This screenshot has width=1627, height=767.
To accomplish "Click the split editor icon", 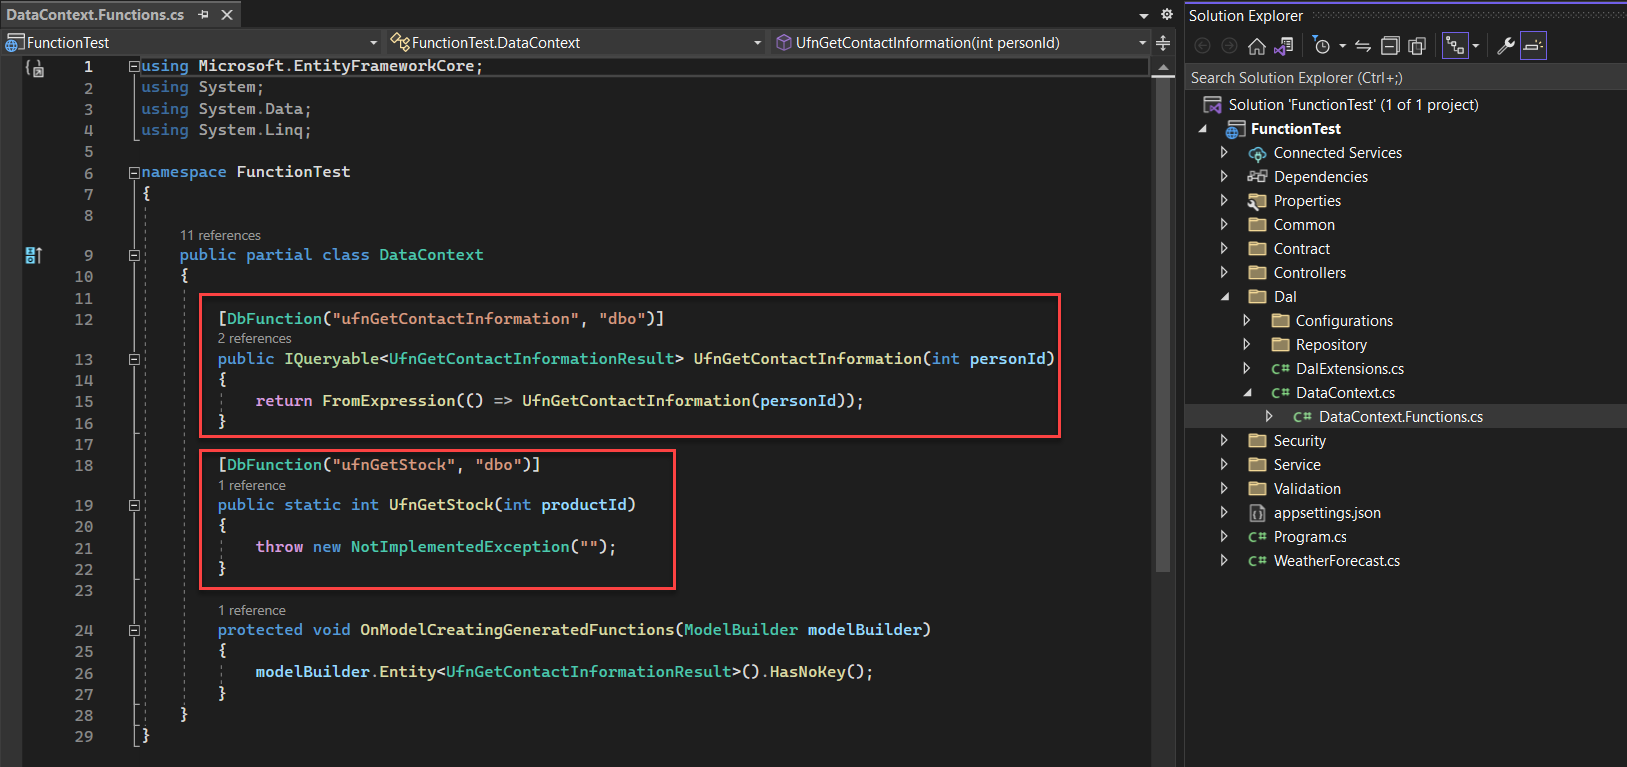I will coord(1163,43).
